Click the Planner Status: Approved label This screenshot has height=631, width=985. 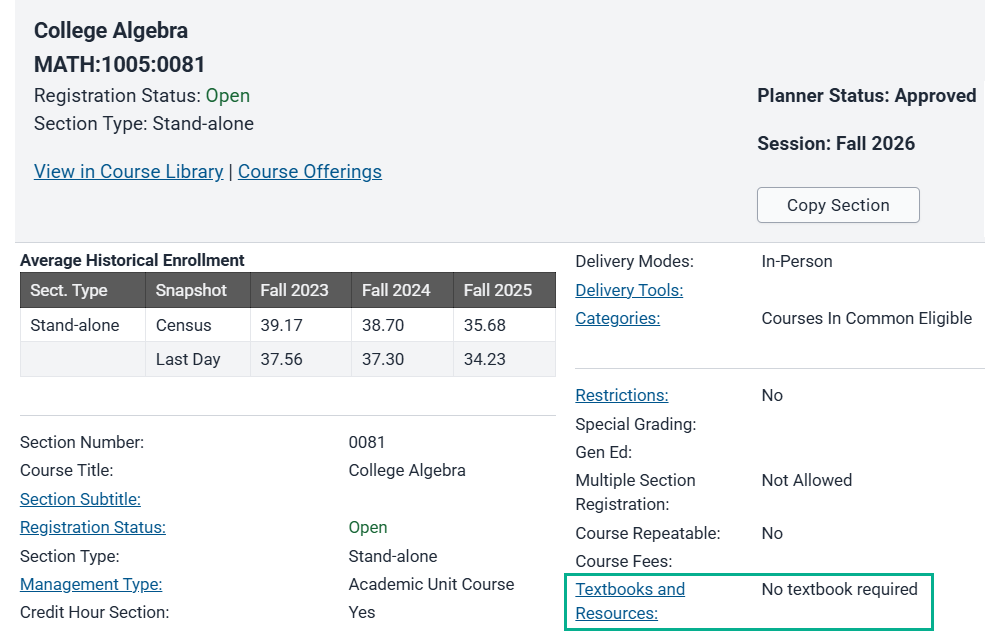pos(866,96)
